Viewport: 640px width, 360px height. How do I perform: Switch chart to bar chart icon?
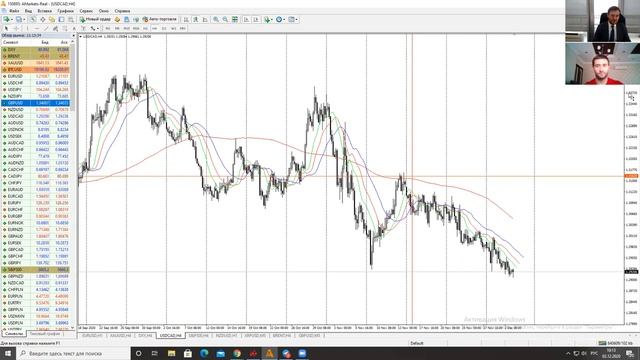tap(186, 19)
